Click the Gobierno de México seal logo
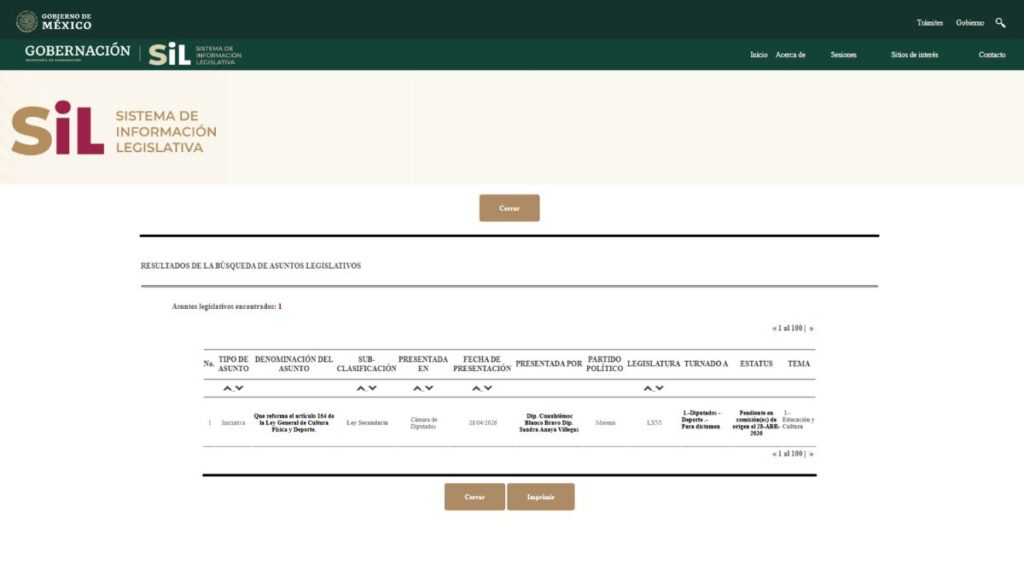 27,22
